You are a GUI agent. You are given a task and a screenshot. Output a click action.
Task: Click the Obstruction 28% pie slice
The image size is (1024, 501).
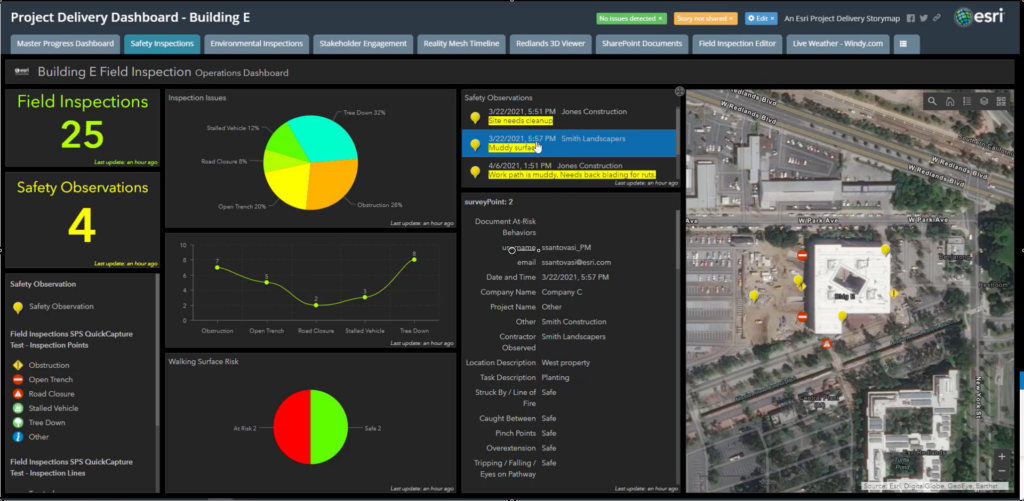333,186
